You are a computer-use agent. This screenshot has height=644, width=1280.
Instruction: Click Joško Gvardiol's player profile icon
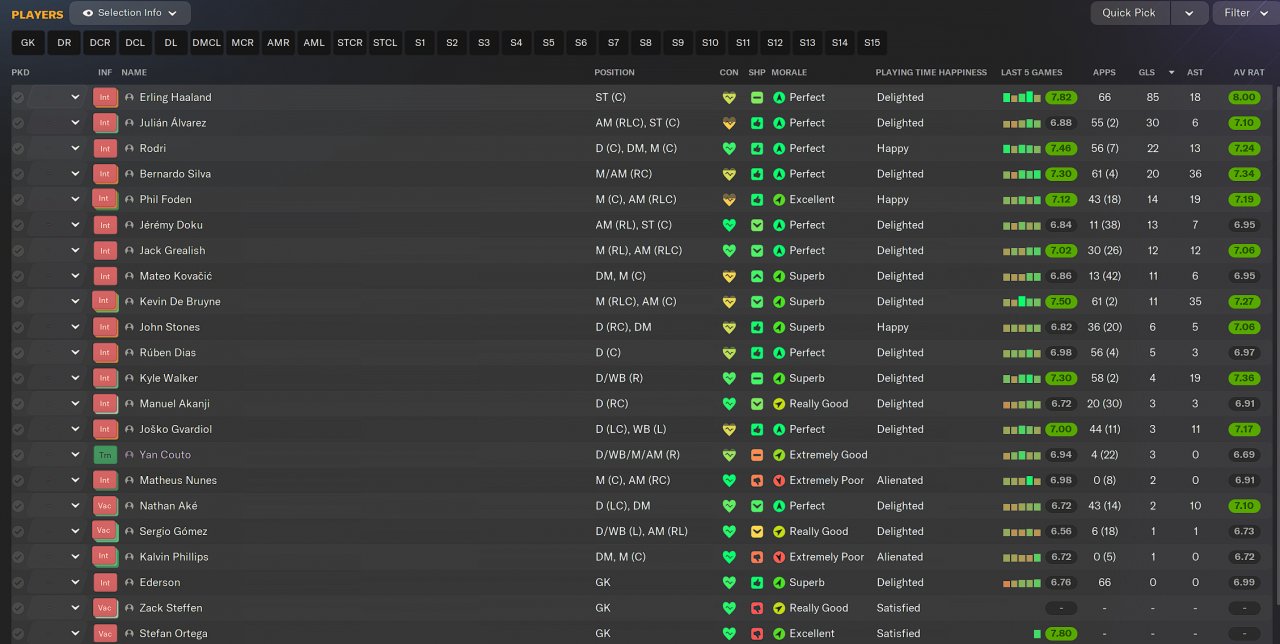129,430
